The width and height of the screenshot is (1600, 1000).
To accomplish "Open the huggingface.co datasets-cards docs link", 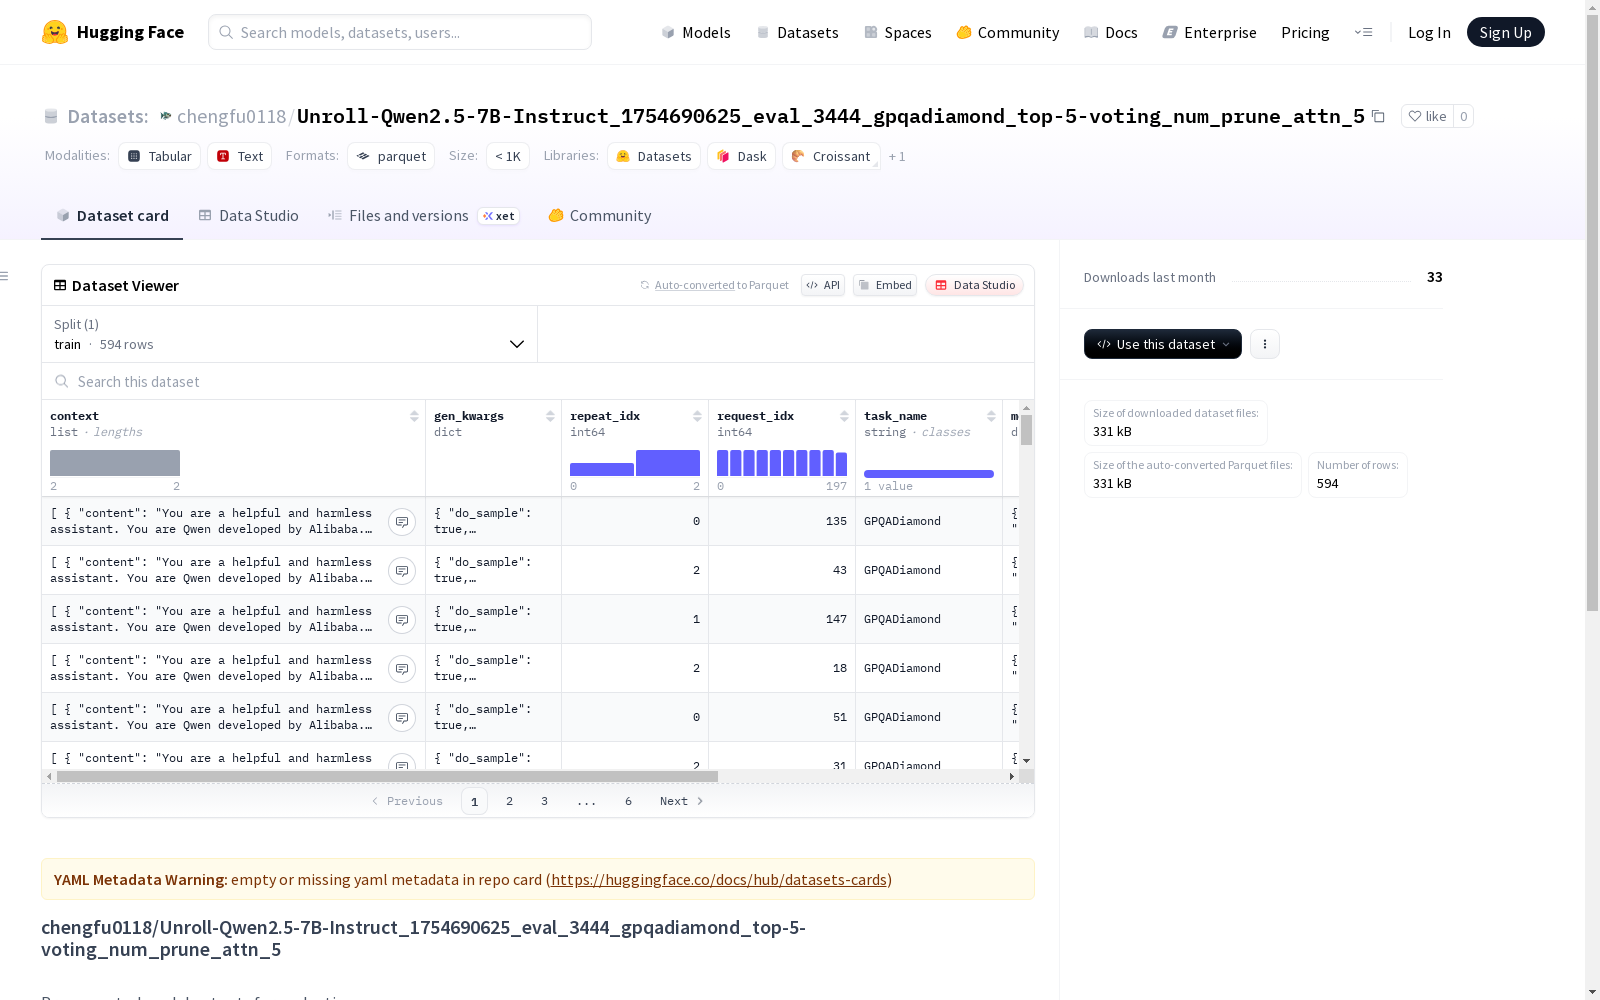I will (719, 880).
